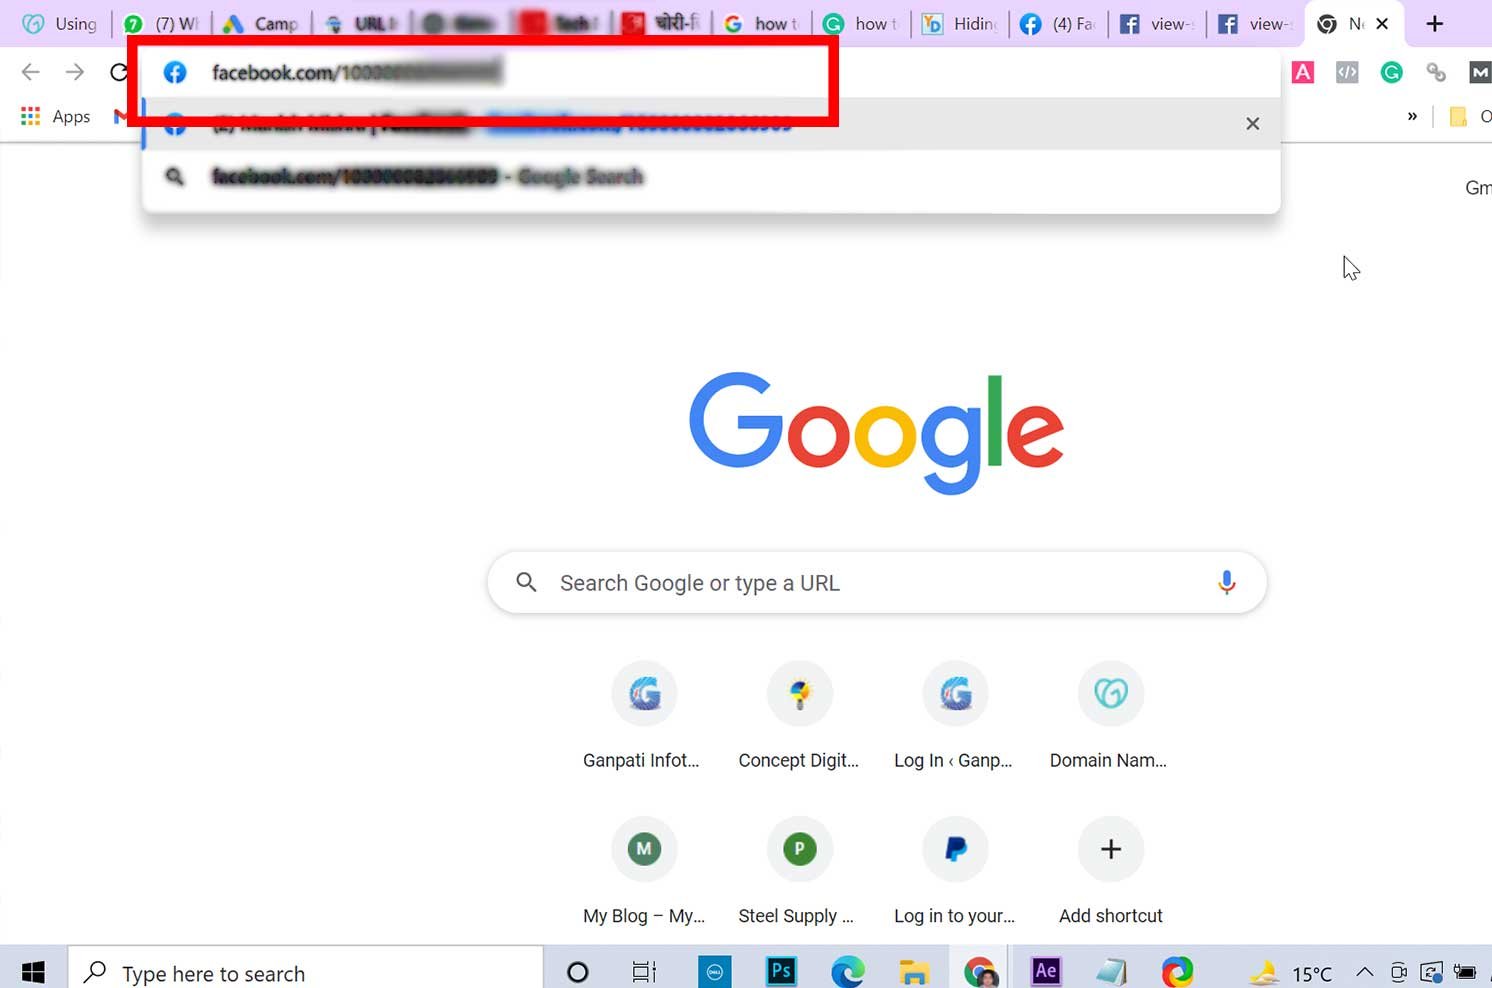Launch After Effects from taskbar
The image size is (1492, 988).
(1046, 971)
